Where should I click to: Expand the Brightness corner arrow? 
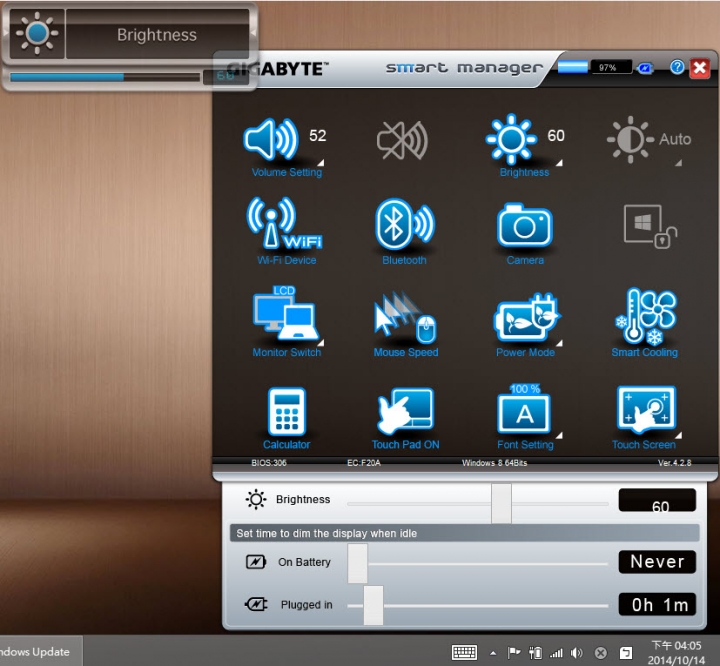point(559,163)
